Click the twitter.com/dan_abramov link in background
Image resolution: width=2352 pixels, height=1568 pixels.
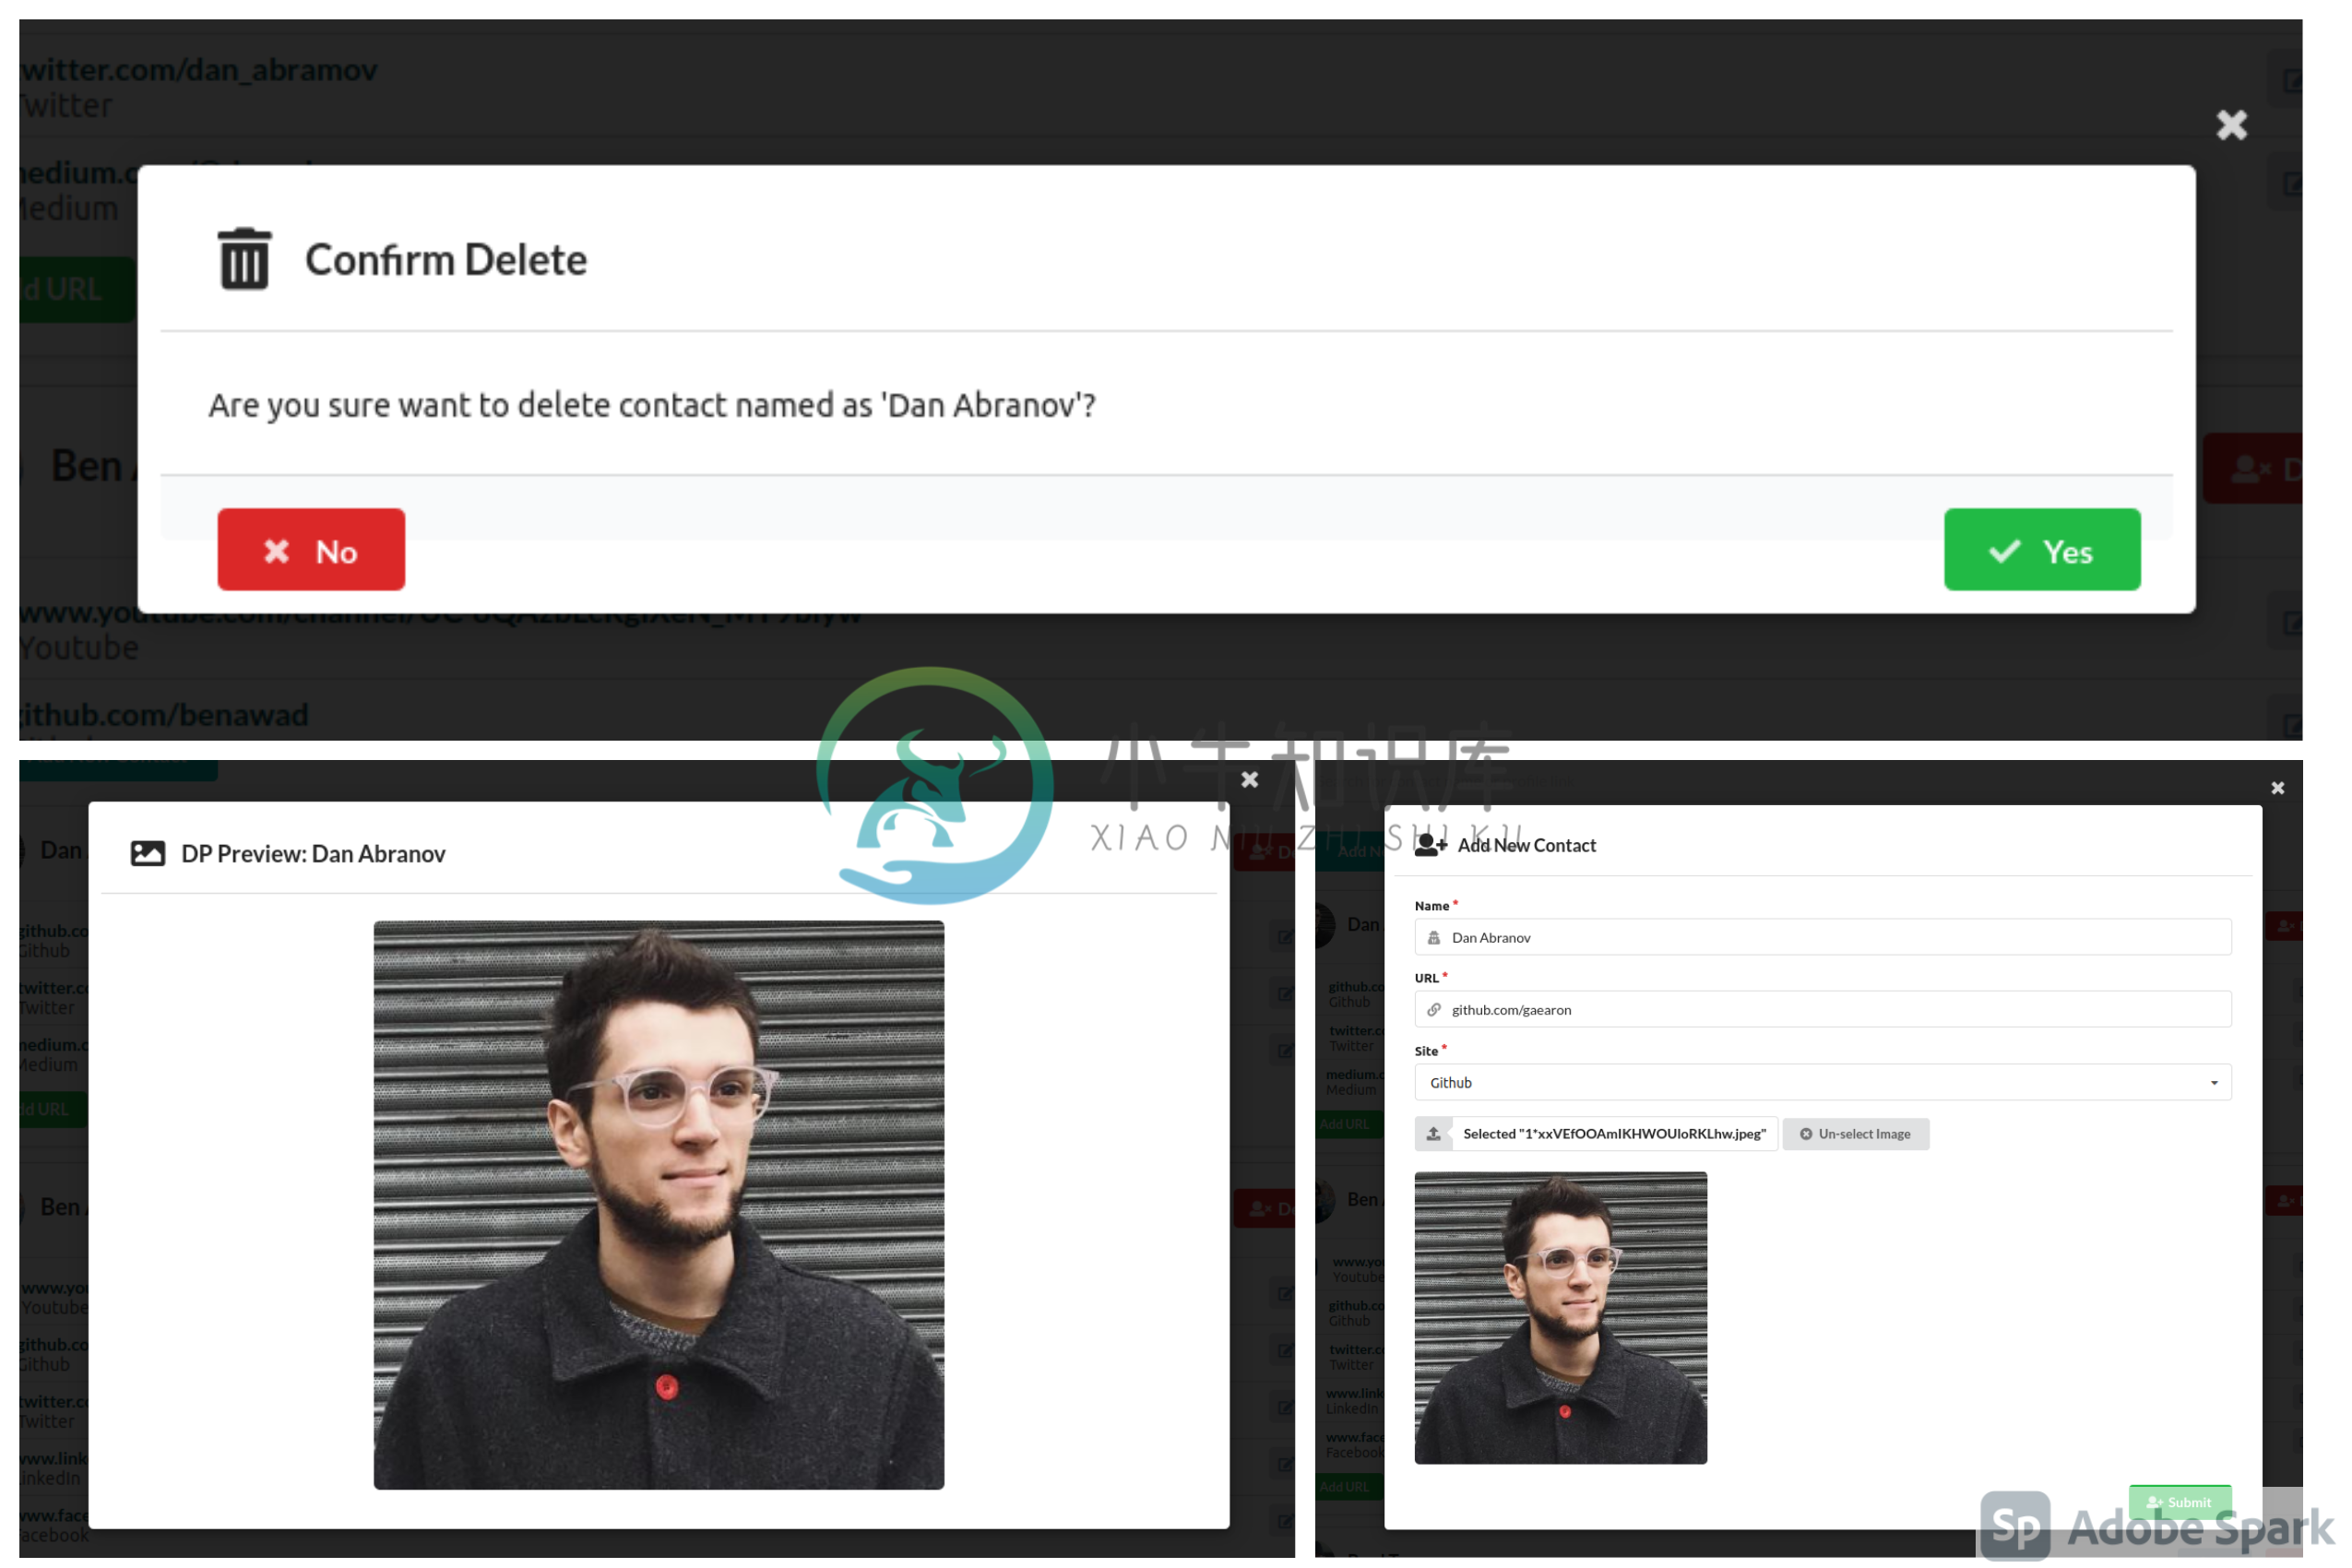tap(198, 70)
